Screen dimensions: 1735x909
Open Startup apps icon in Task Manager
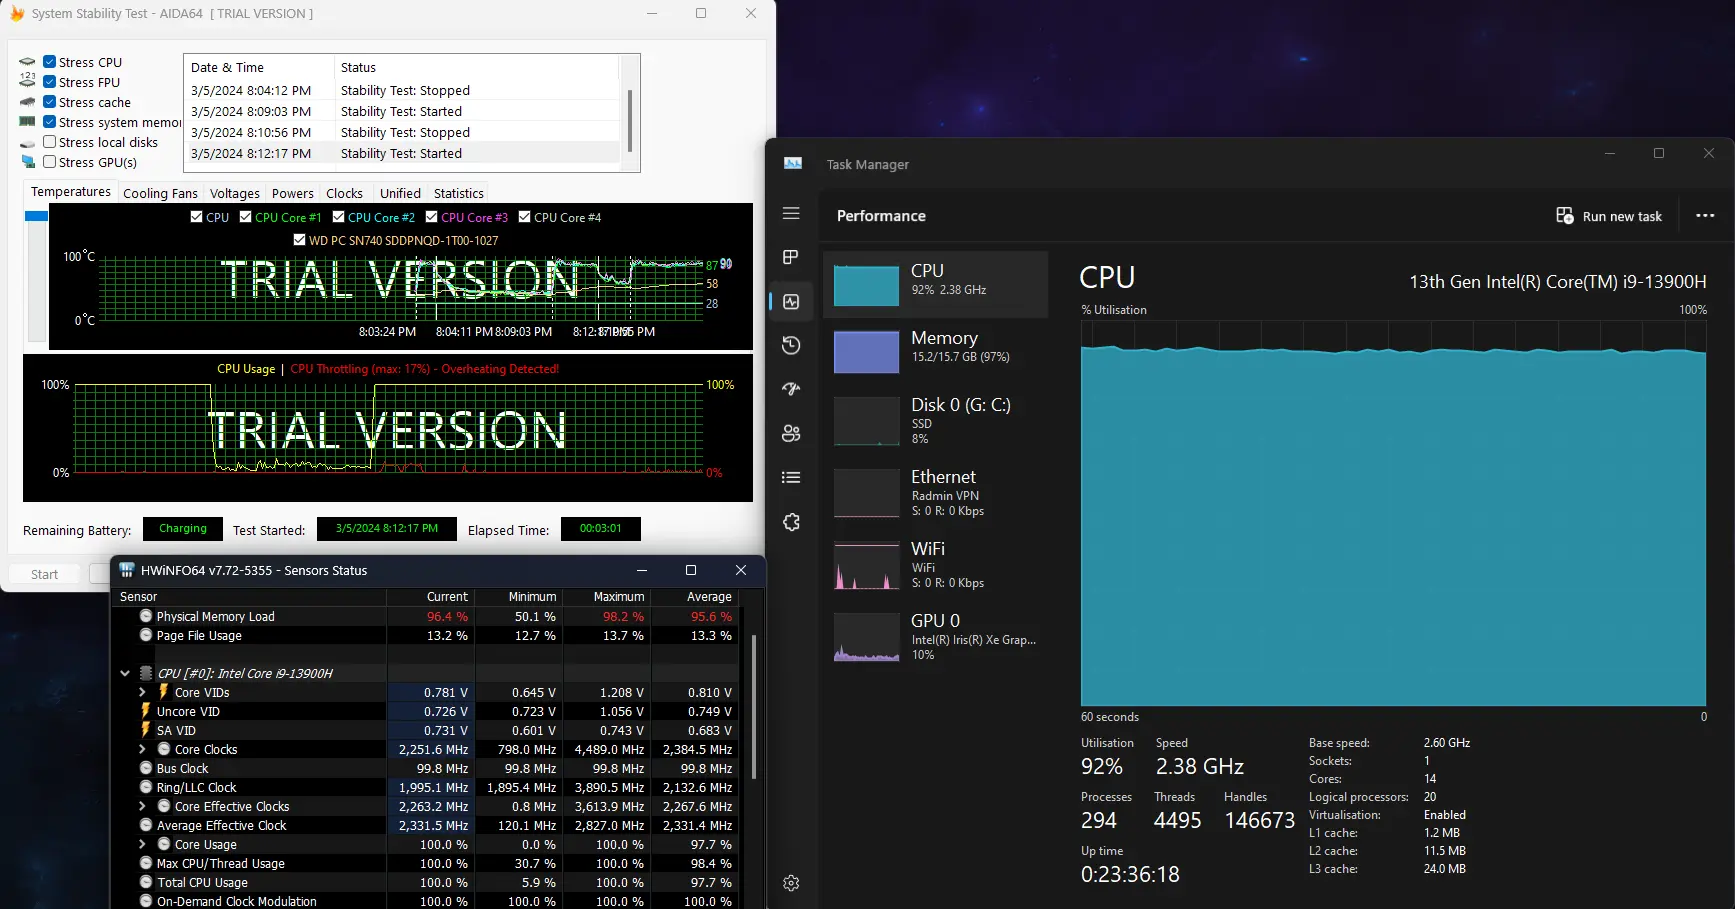(791, 389)
